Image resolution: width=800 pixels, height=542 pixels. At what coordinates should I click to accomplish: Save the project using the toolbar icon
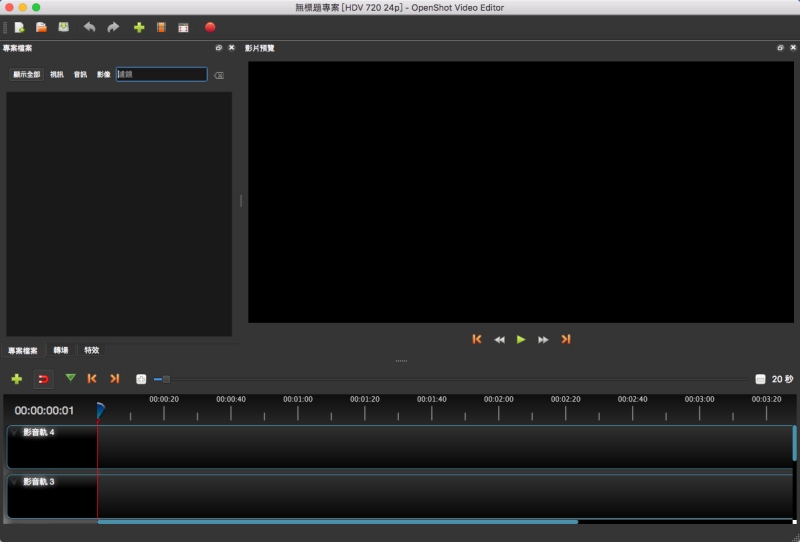click(64, 27)
